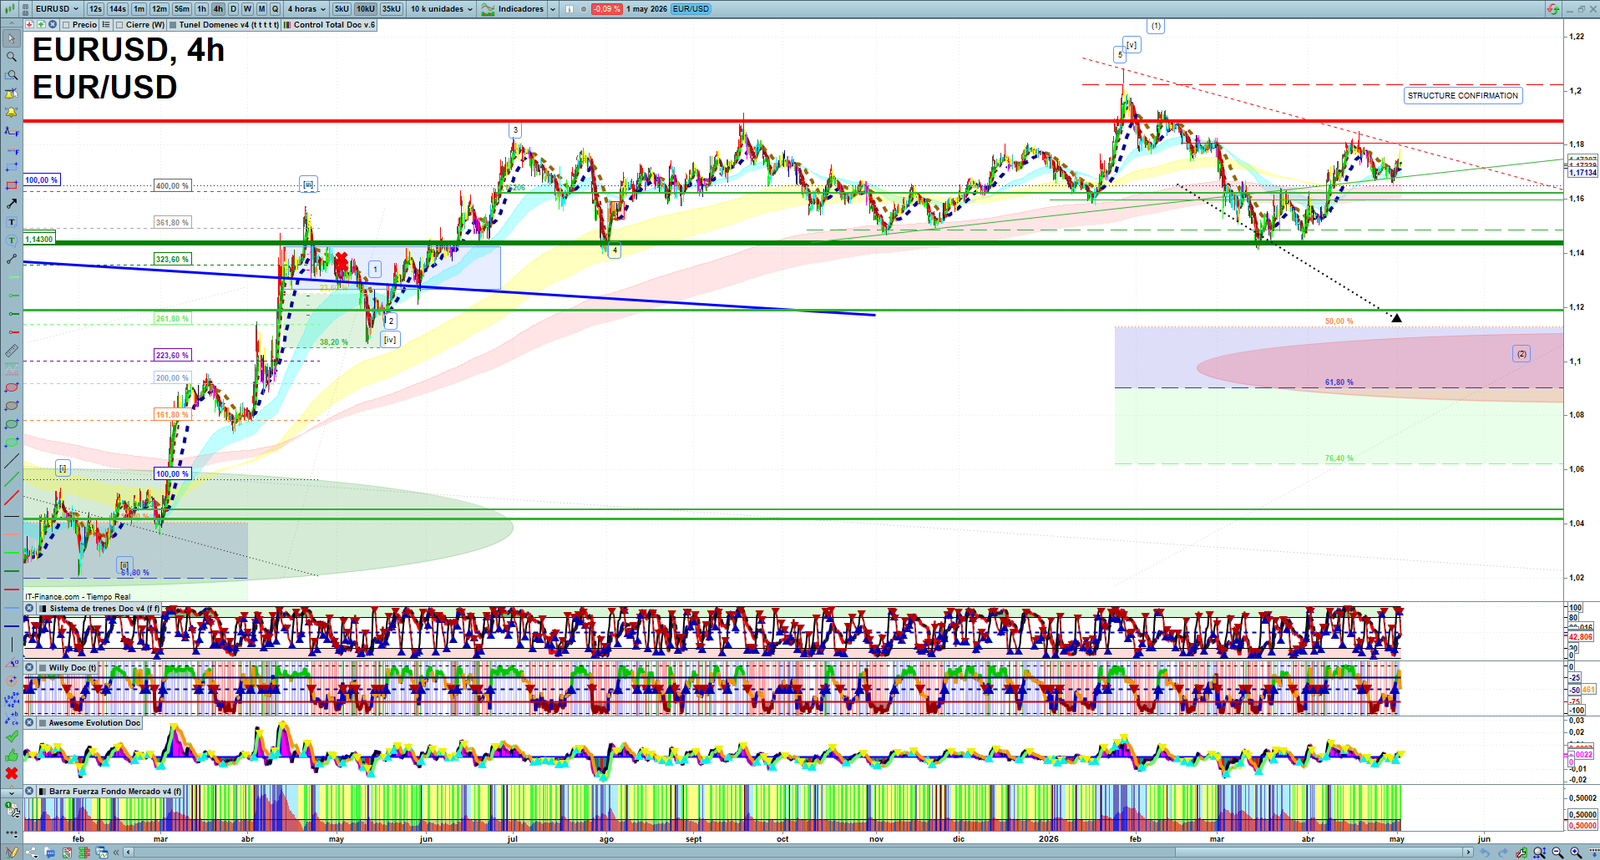Toggle Willy Doc panel checkbox
The image size is (1600, 860).
point(42,667)
